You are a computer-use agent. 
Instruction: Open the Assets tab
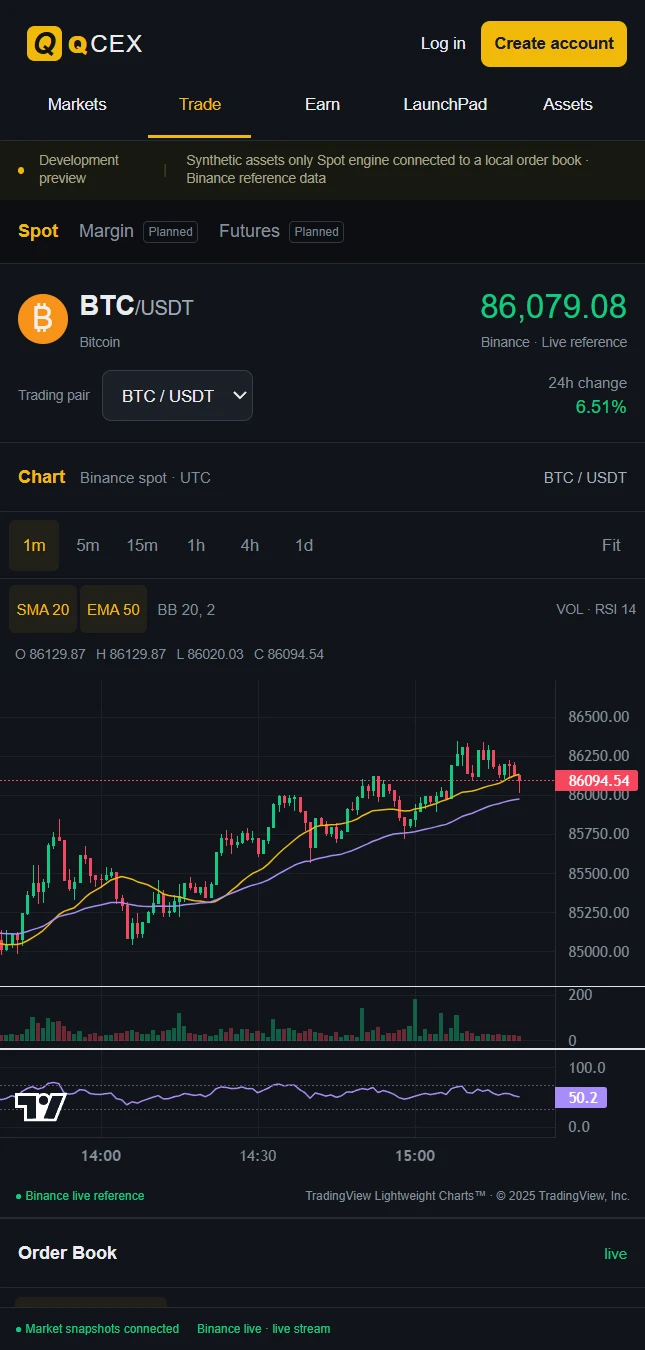(568, 104)
